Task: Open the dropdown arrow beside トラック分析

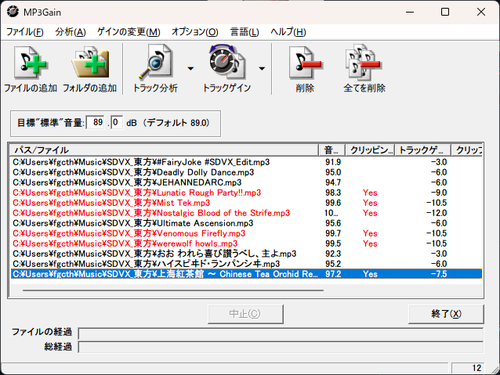Action: (x=190, y=69)
